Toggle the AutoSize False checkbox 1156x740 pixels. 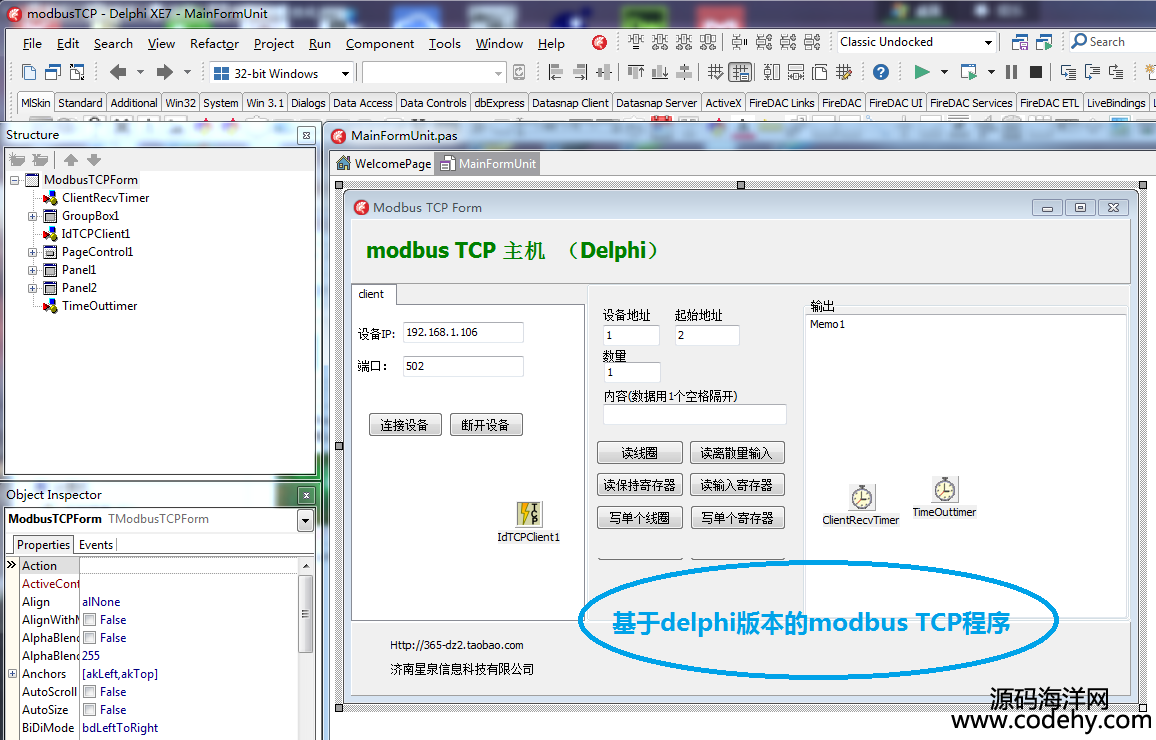(90, 710)
